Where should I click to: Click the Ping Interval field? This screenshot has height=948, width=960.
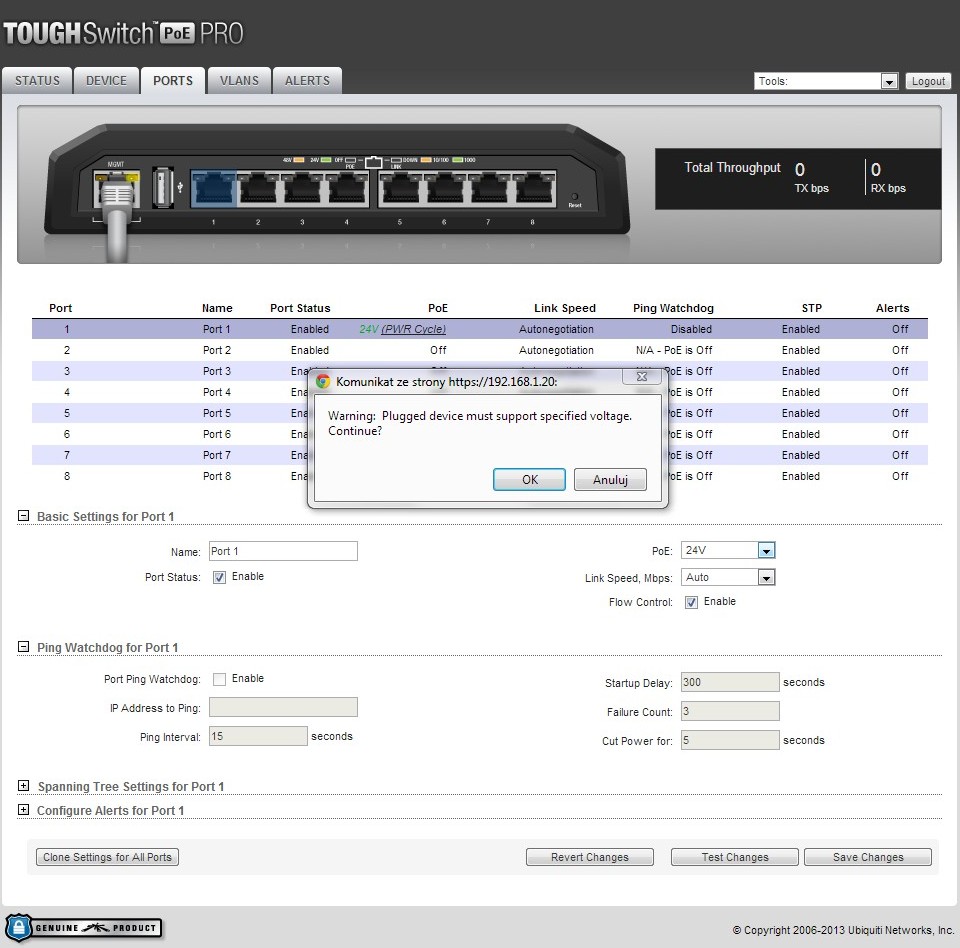[258, 736]
